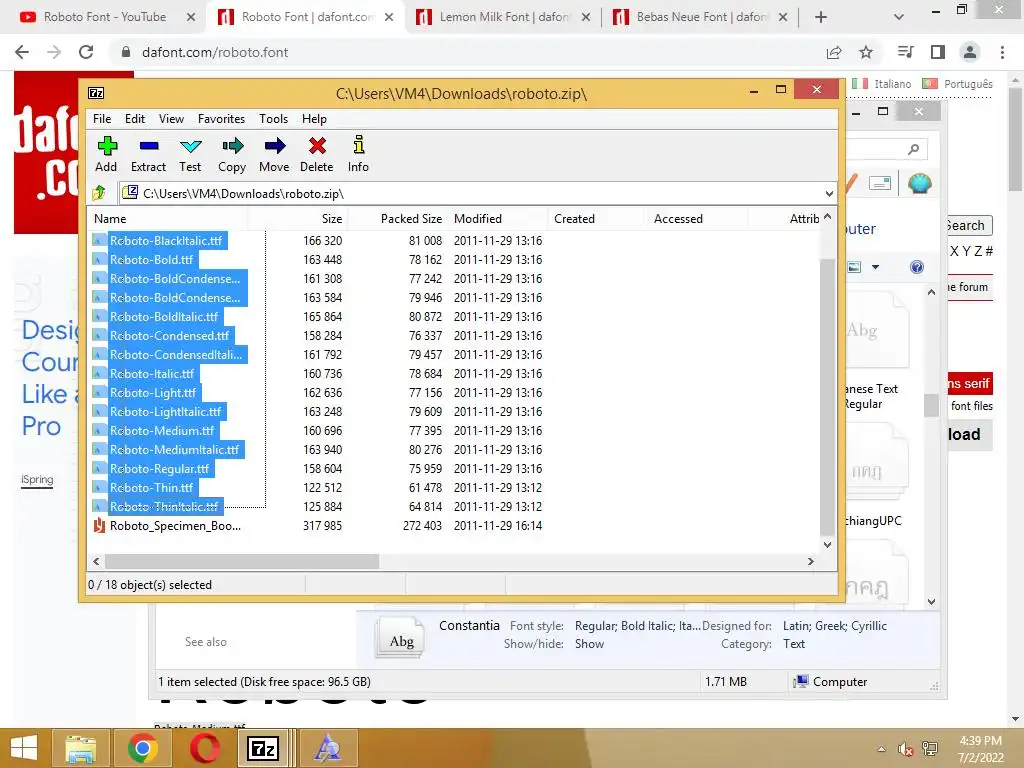
Task: Open Google Chrome from the taskbar
Action: (142, 748)
